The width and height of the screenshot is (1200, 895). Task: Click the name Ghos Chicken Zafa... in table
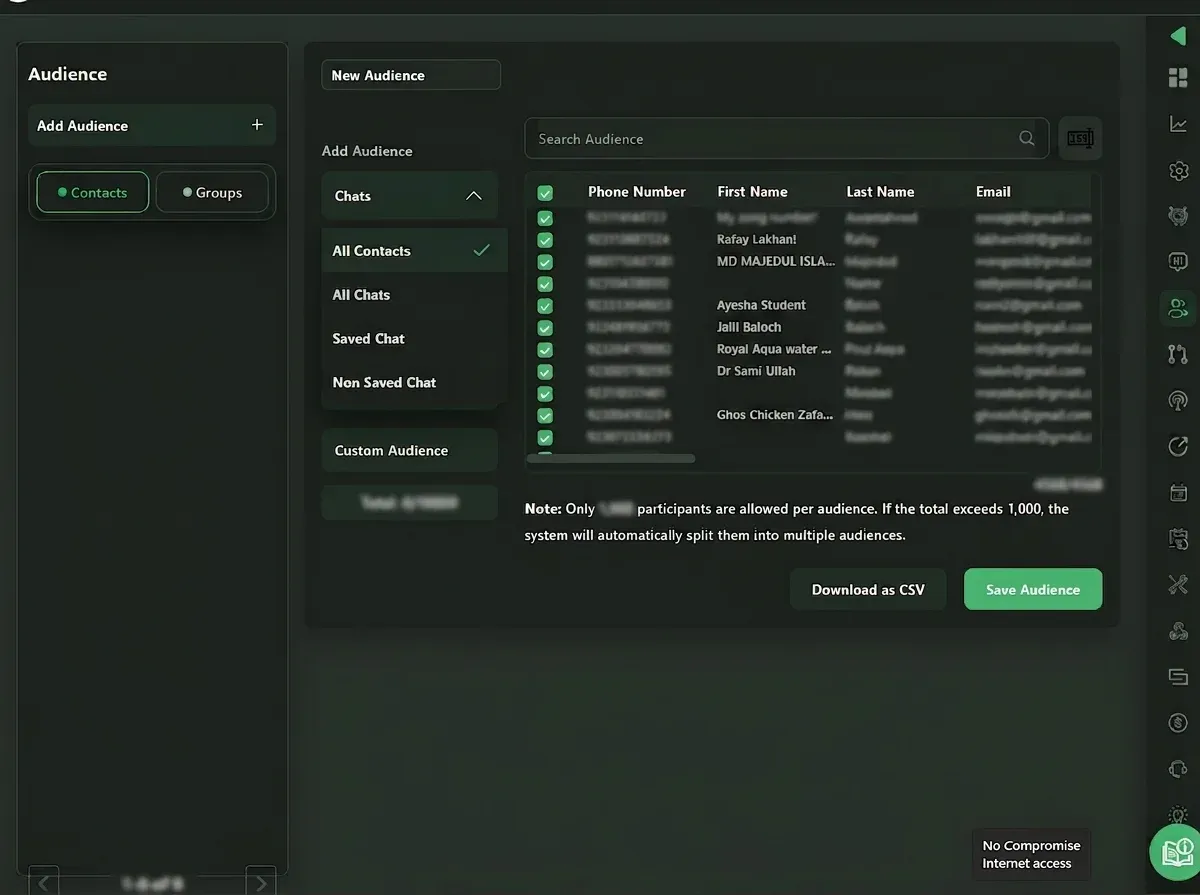775,416
